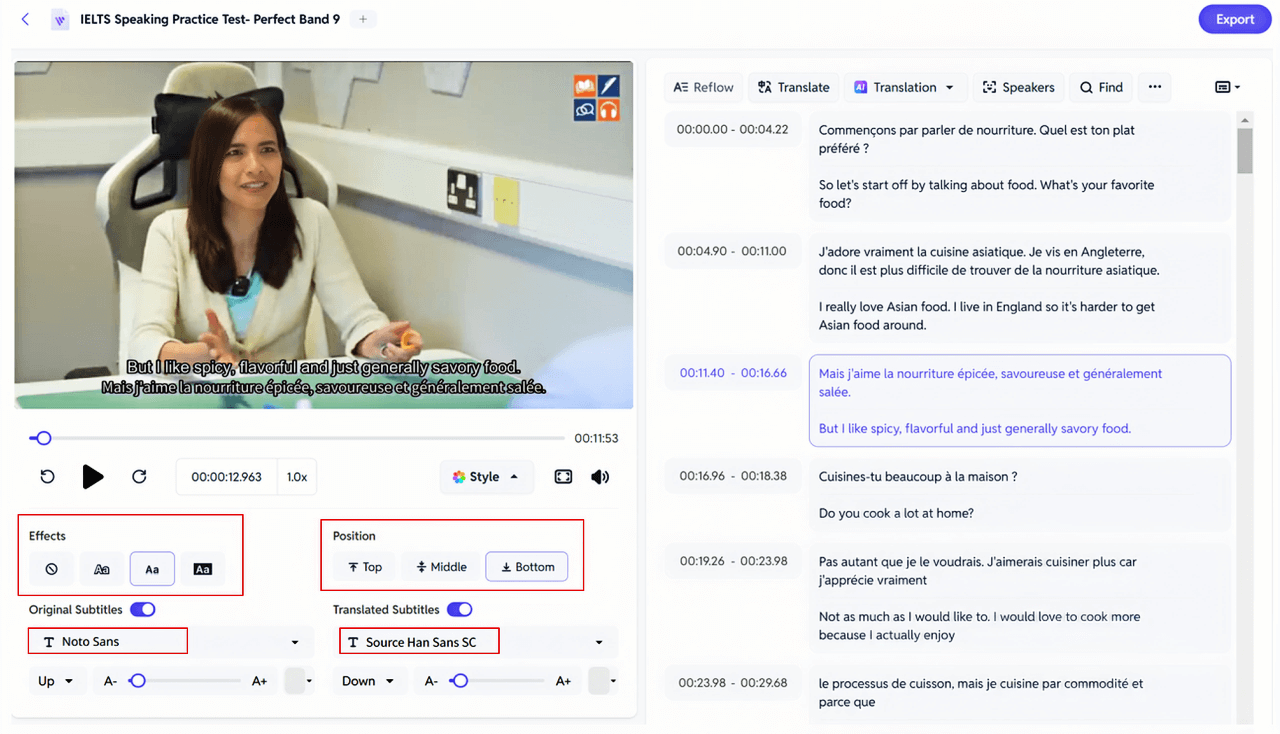Viewport: 1280px width, 734px height.
Task: Open Reflow tool
Action: coord(704,87)
